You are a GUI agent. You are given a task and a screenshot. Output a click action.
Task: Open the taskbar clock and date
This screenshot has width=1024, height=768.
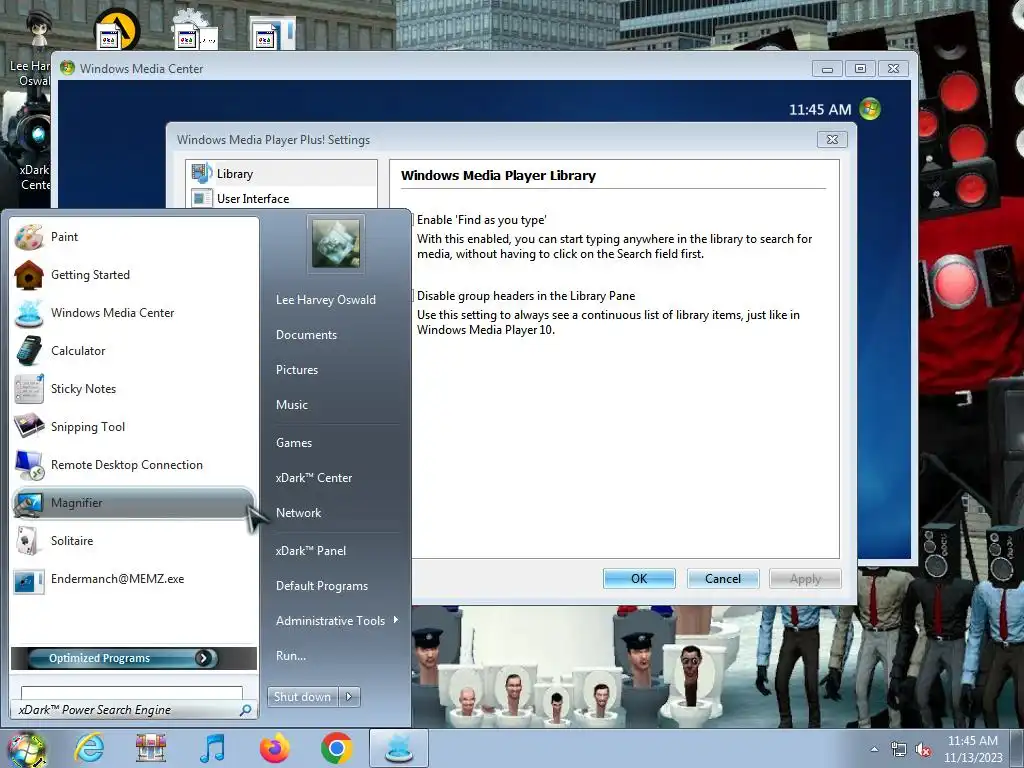973,749
